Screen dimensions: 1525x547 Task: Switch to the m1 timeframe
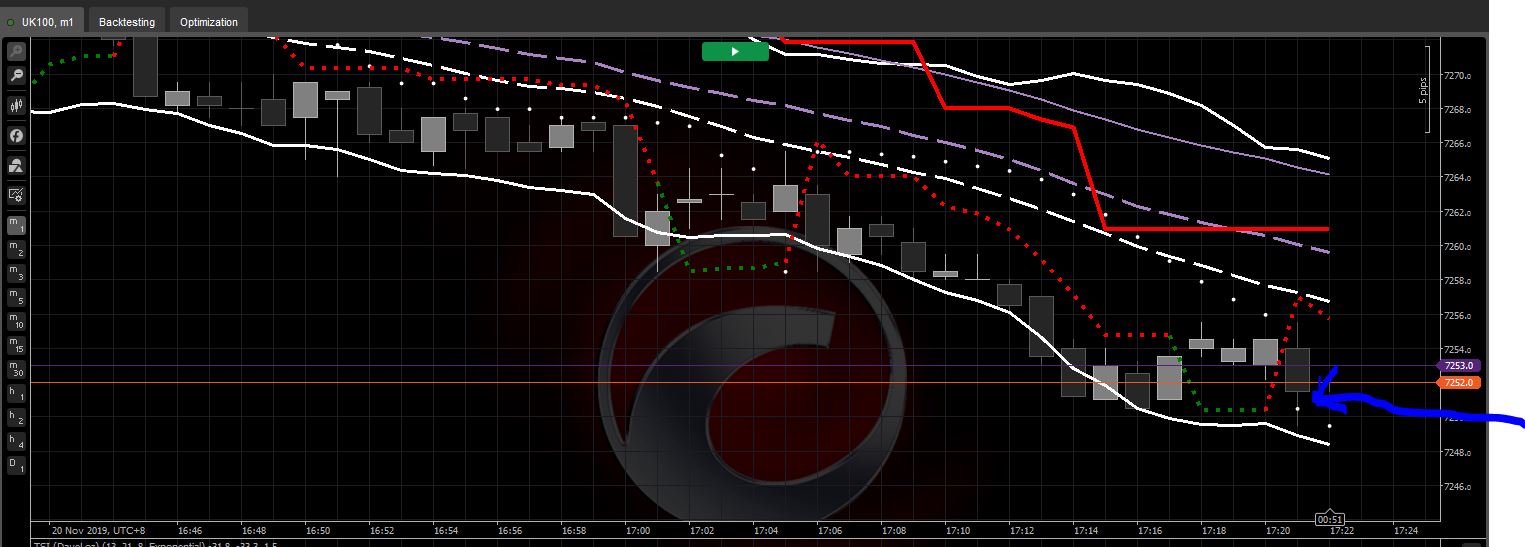point(16,225)
